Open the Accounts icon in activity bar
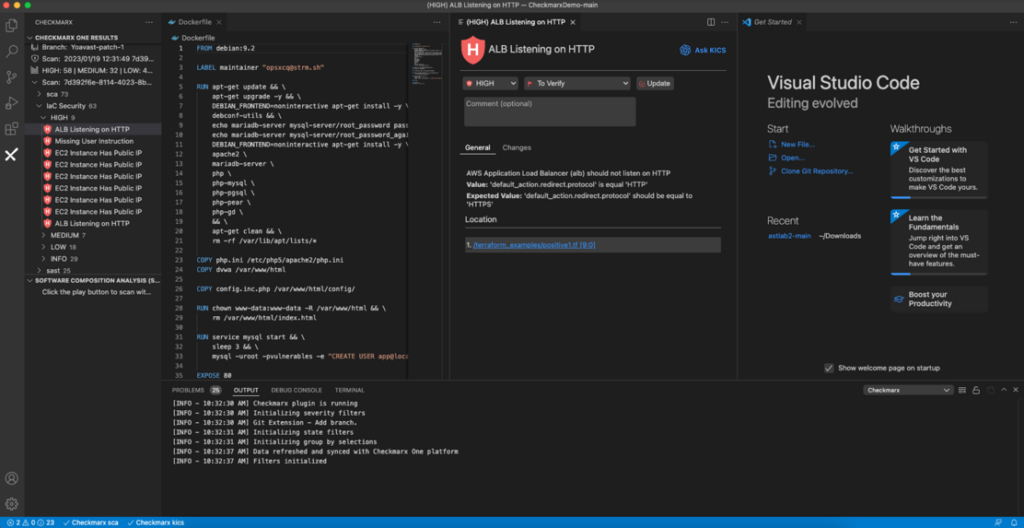This screenshot has width=1024, height=528. 12,478
